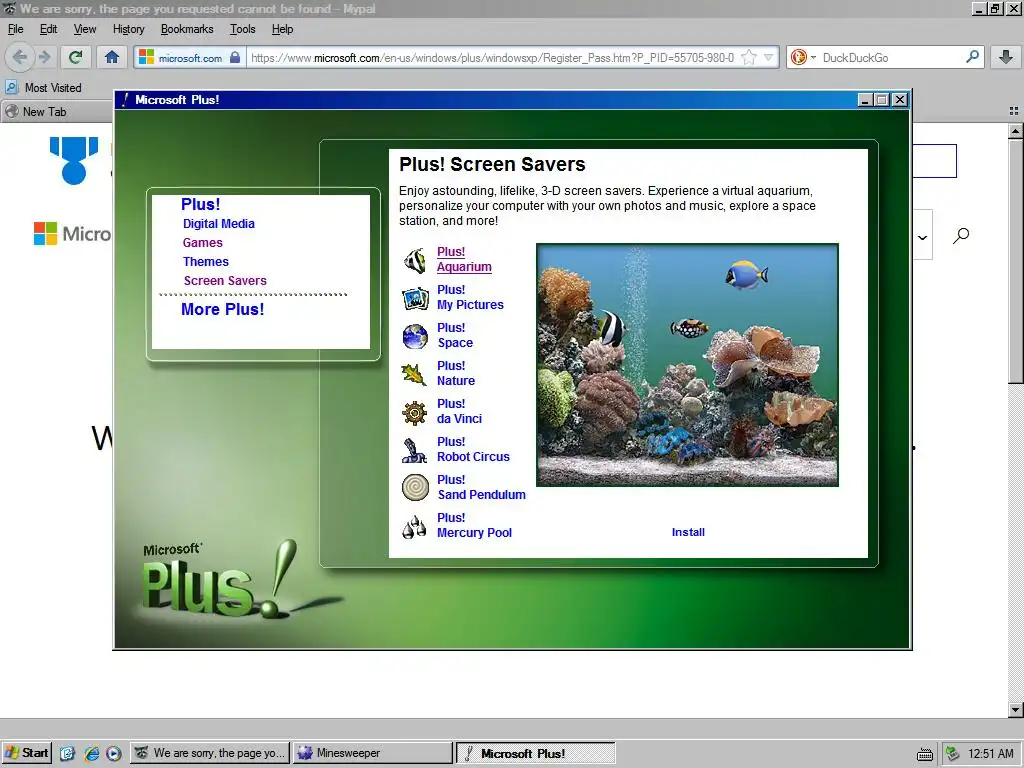Image resolution: width=1024 pixels, height=768 pixels.
Task: Open the File menu
Action: pyautogui.click(x=16, y=29)
